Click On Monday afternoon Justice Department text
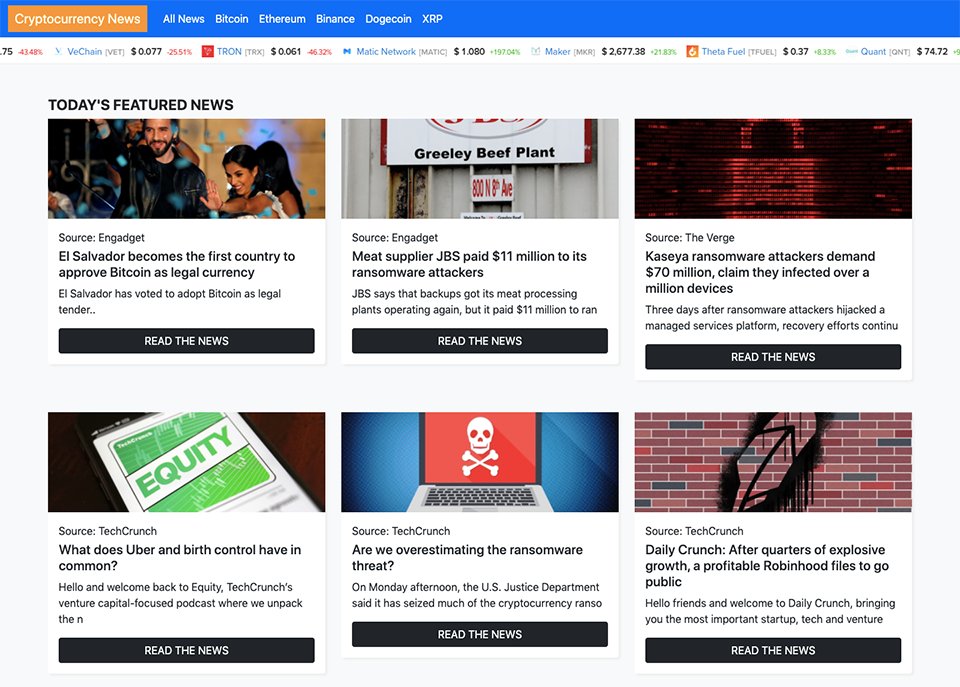The width and height of the screenshot is (960, 687). tap(477, 595)
